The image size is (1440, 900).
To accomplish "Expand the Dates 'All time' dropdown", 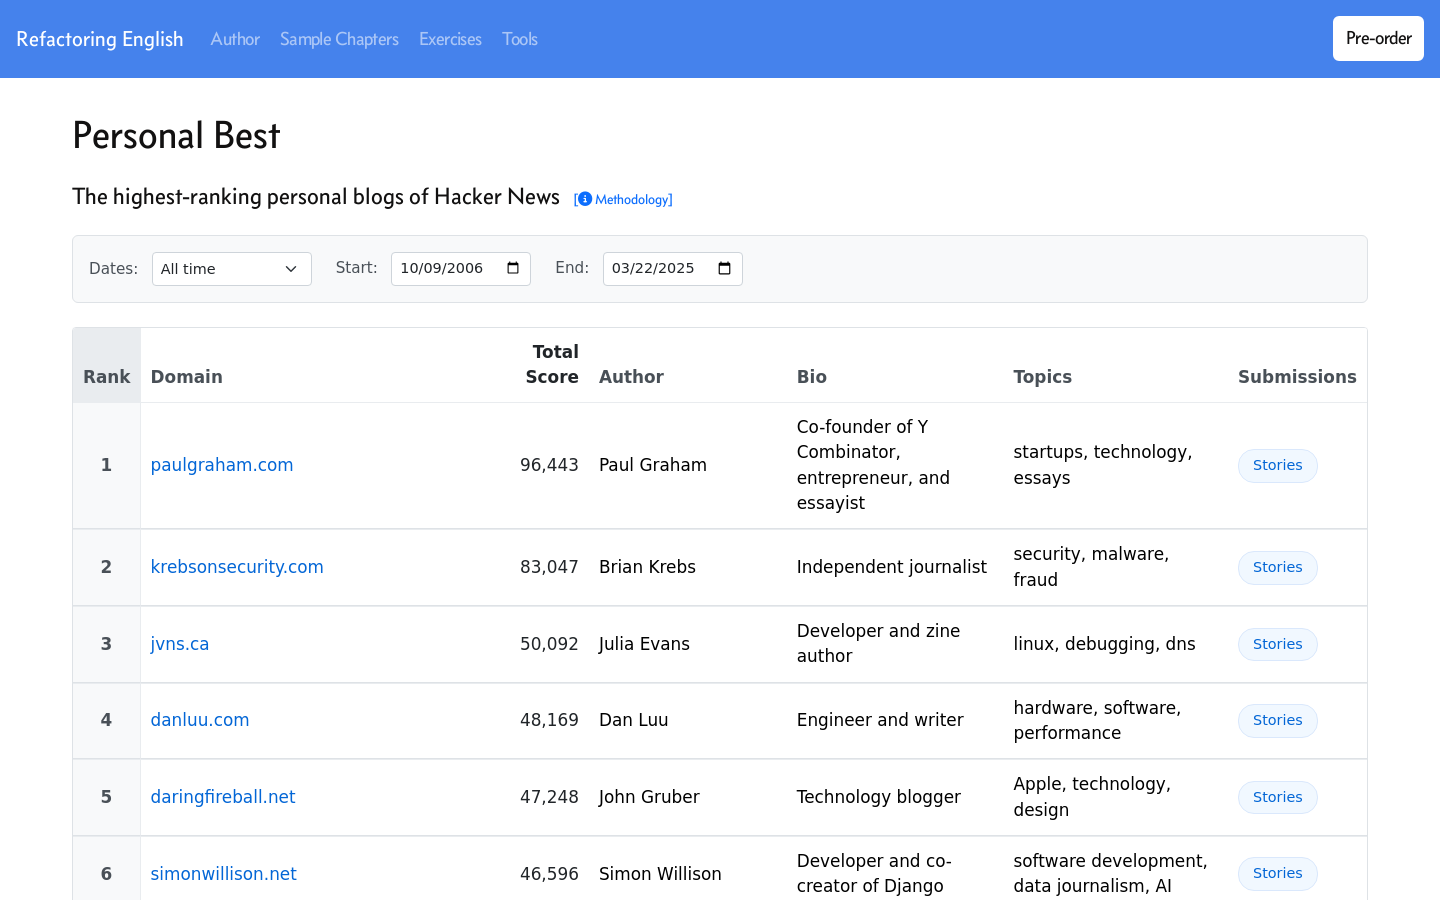I will coord(232,269).
